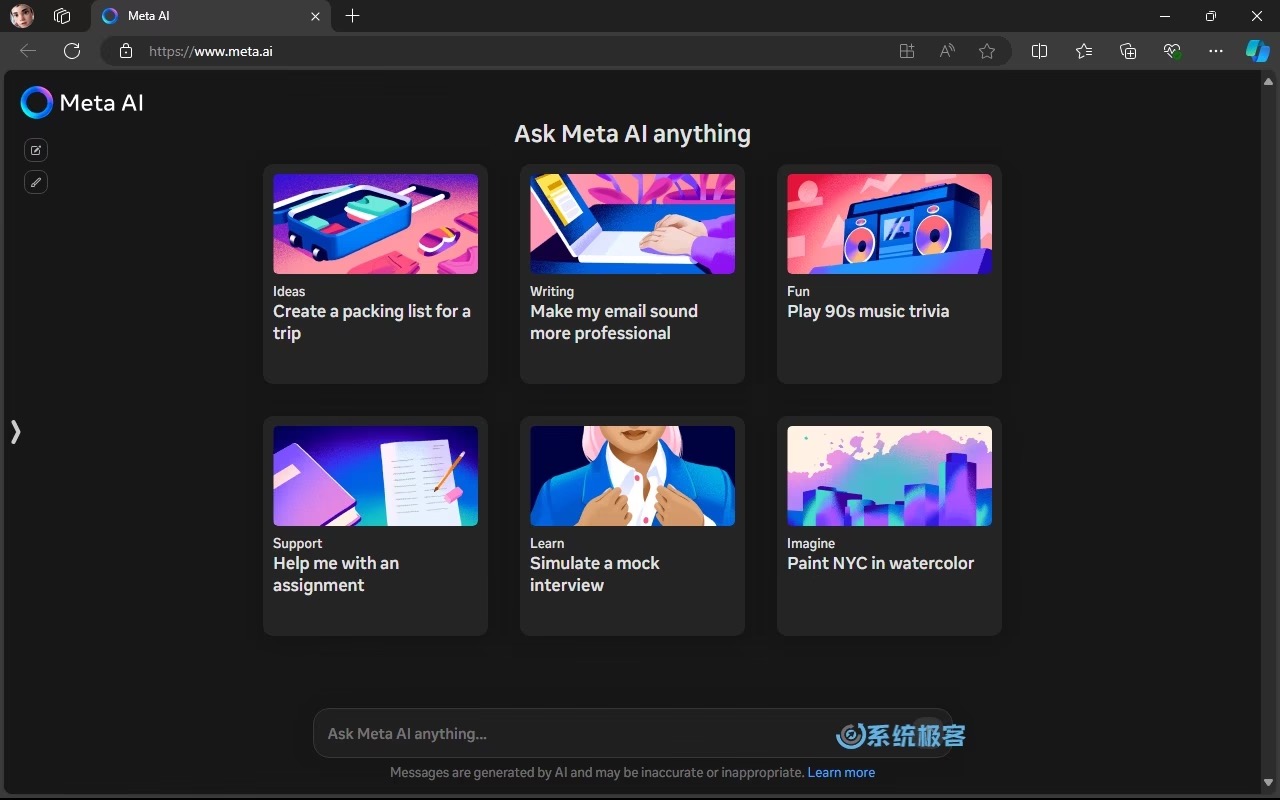
Task: Click the scrollbar down arrow
Action: coord(1269,783)
